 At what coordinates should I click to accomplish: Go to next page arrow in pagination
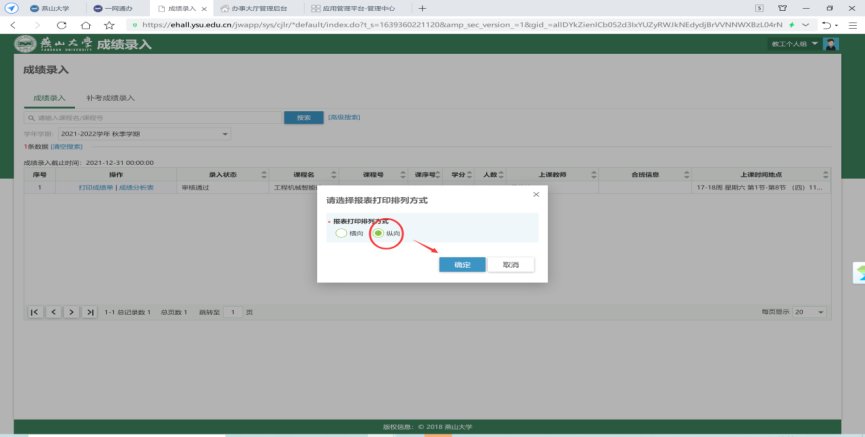(x=72, y=312)
